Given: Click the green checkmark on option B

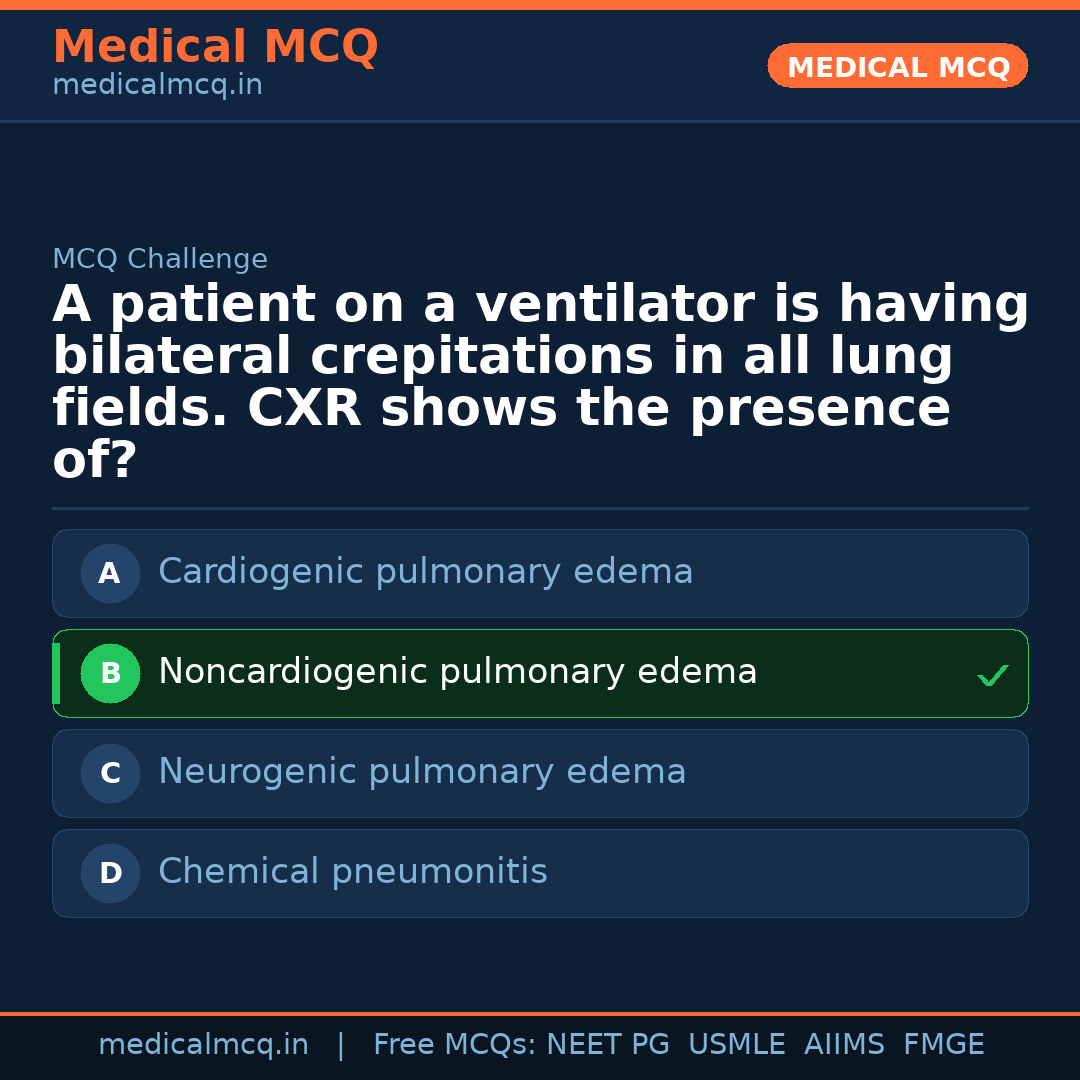Looking at the screenshot, I should (x=992, y=676).
